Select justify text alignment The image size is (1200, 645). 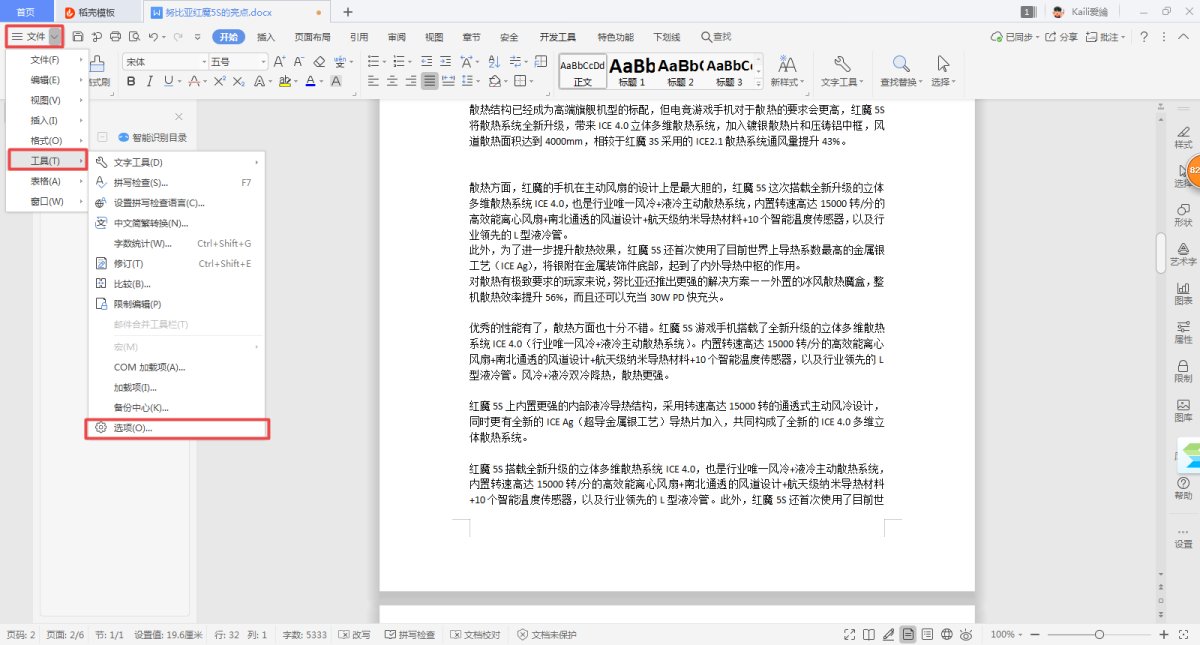coord(428,81)
